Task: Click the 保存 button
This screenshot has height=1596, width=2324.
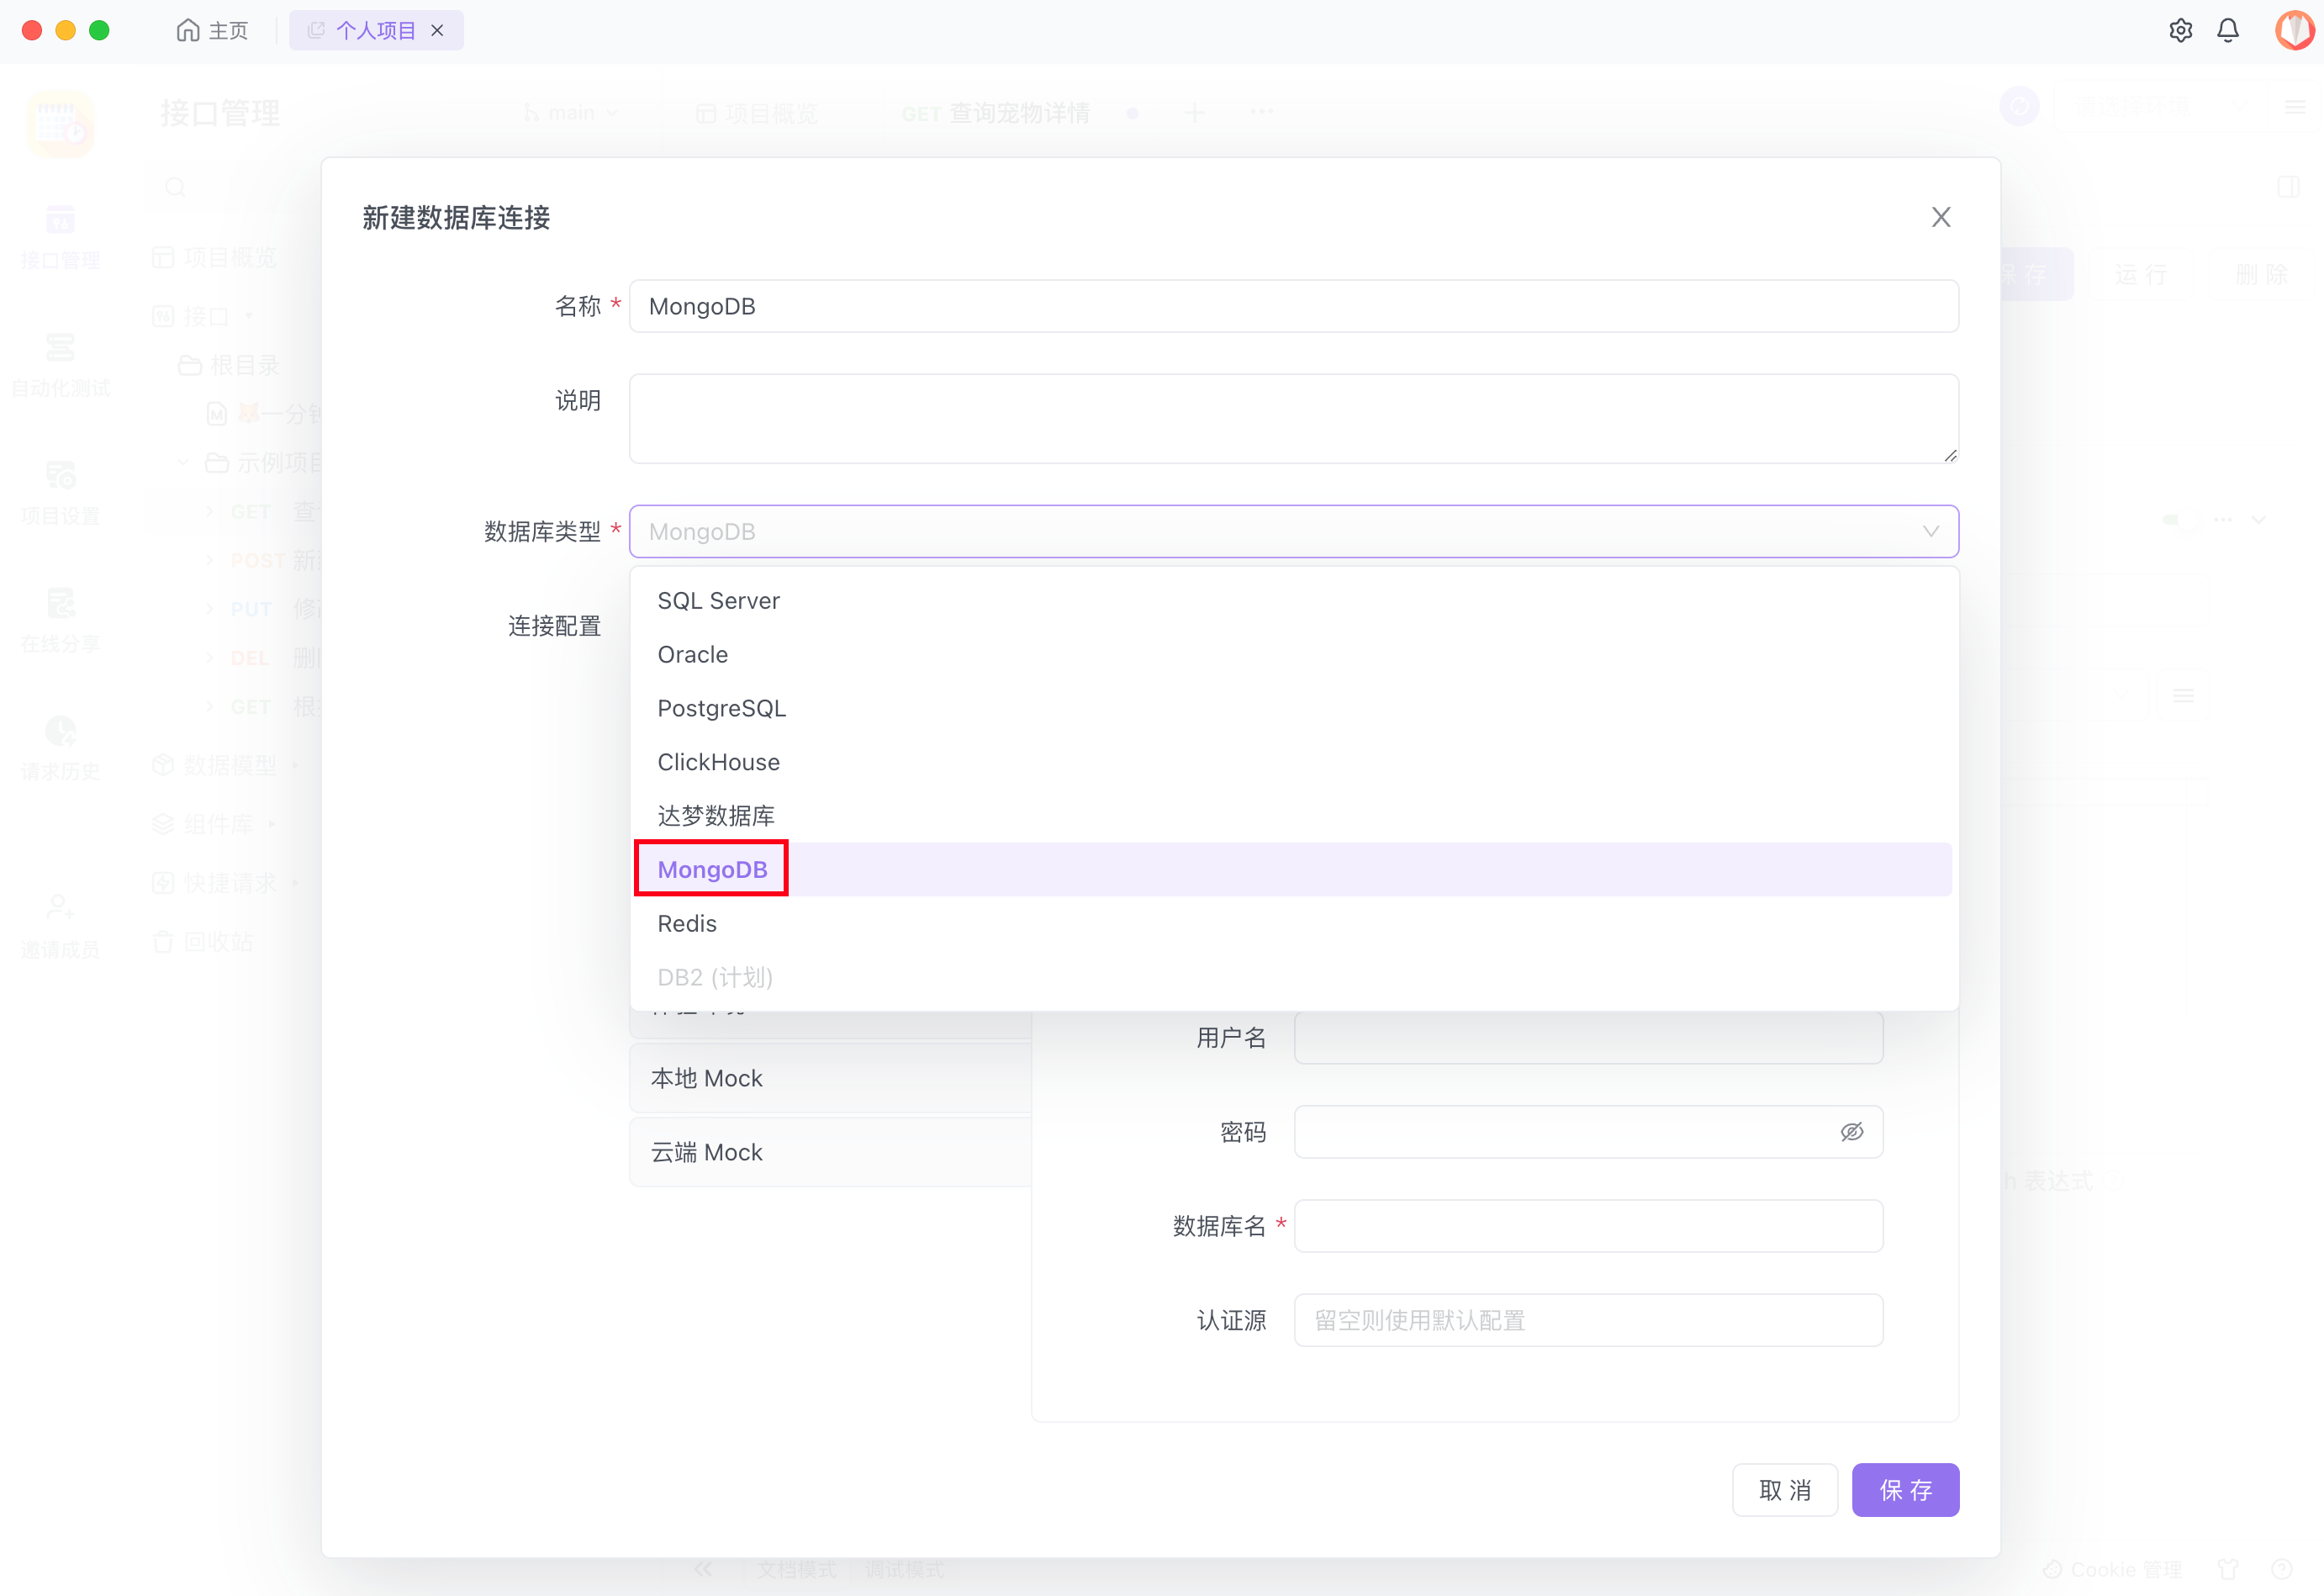Action: [1904, 1489]
